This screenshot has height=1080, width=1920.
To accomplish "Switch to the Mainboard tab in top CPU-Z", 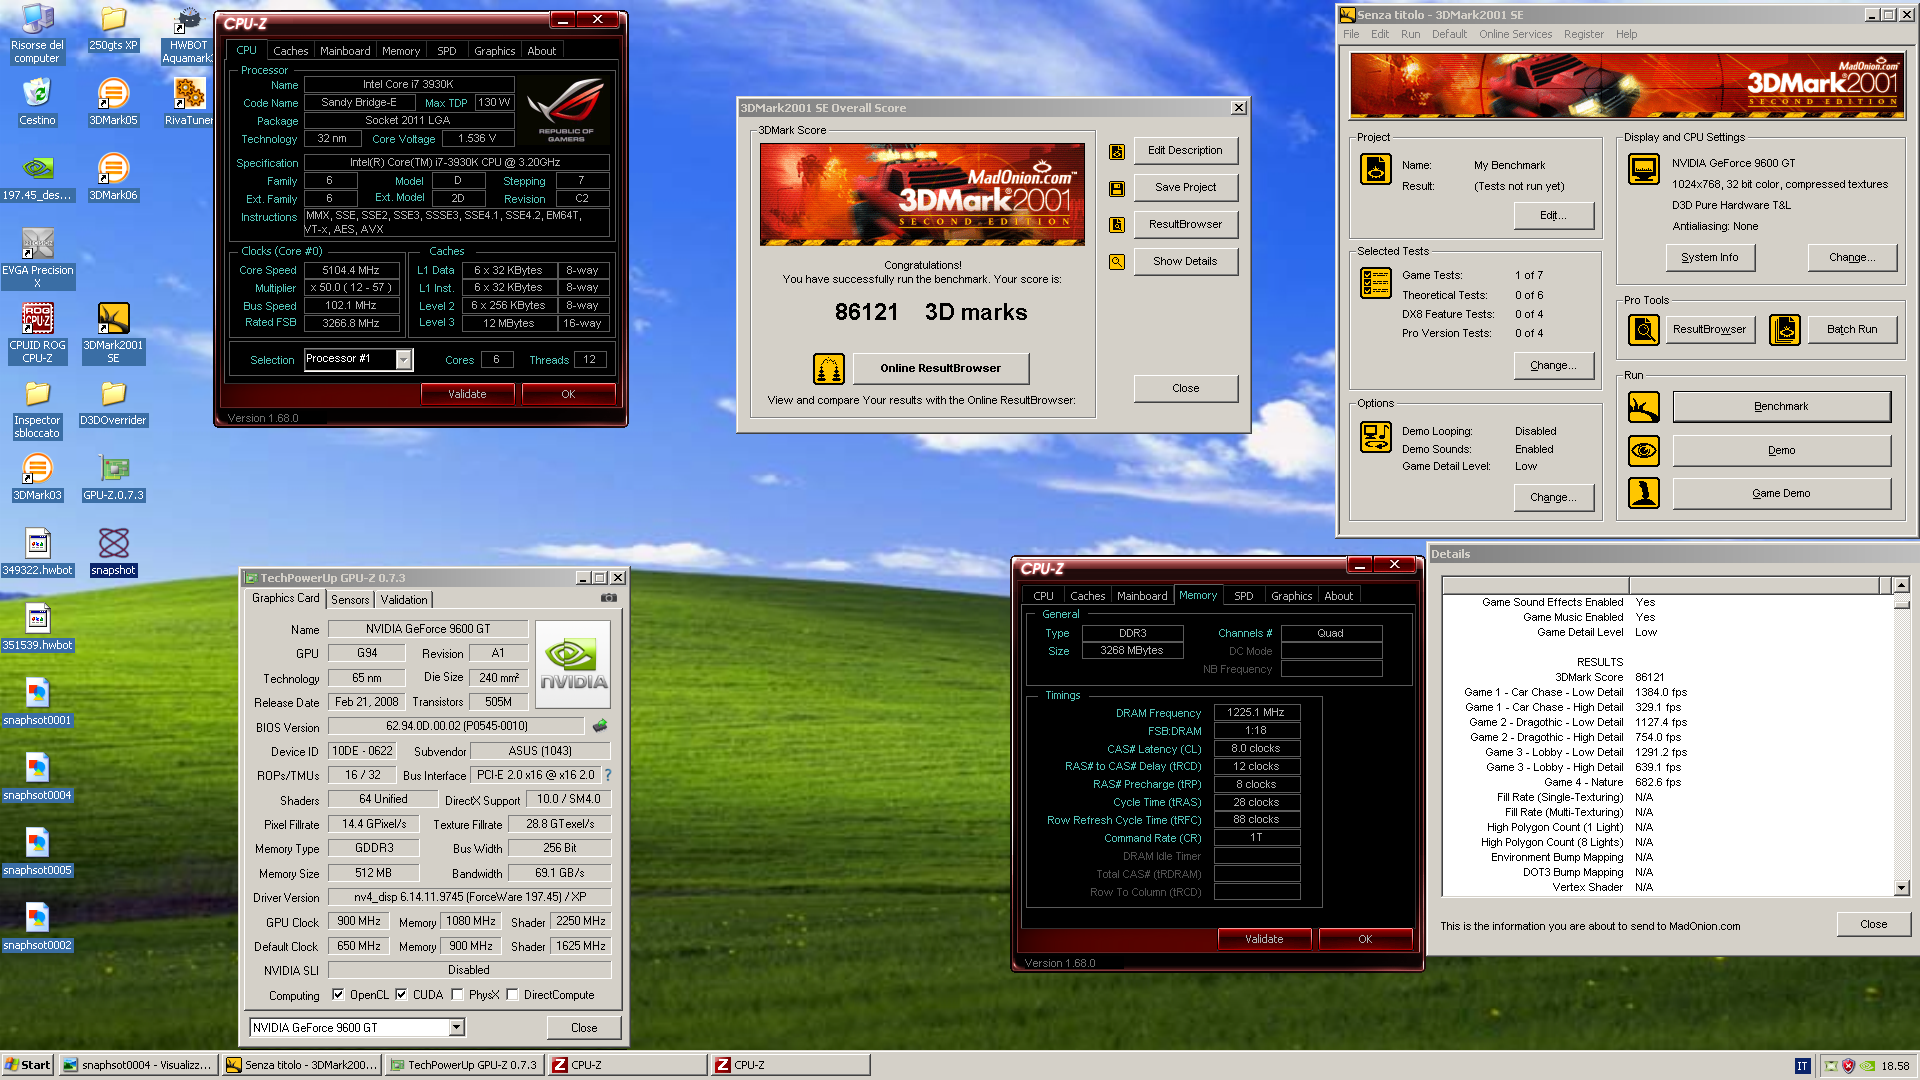I will coord(345,51).
